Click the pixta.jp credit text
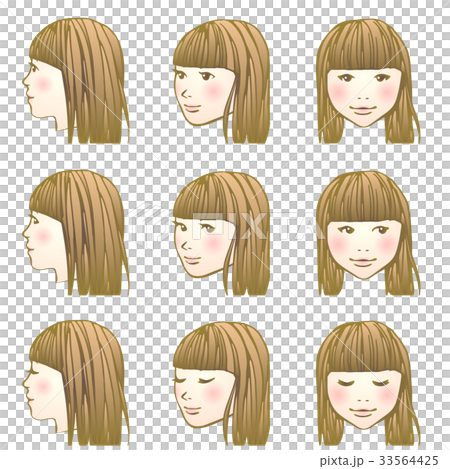The width and height of the screenshot is (450, 469). [x=341, y=461]
